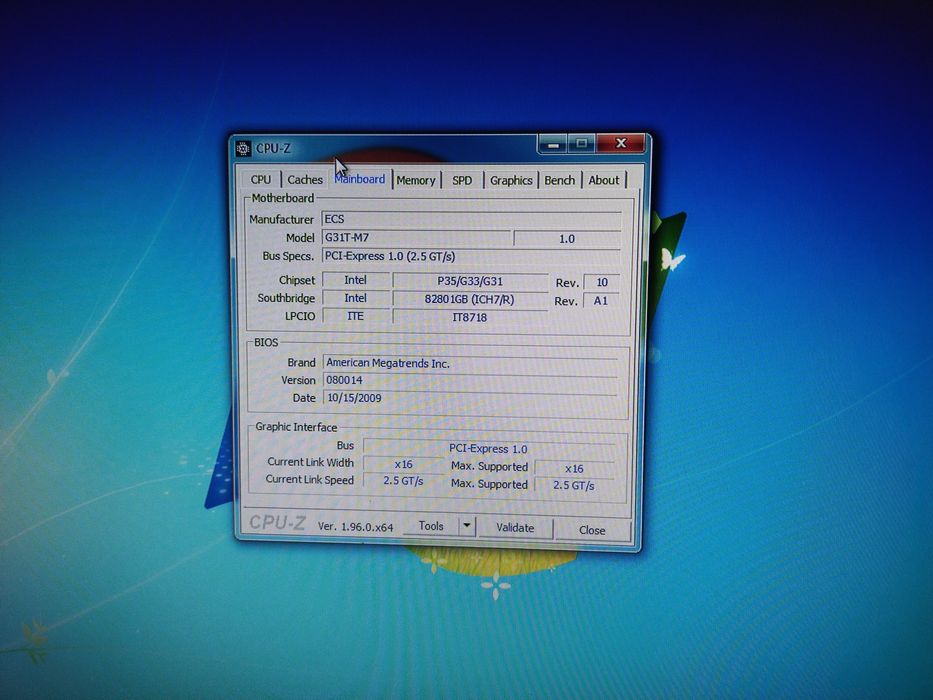This screenshot has height=700, width=933.
Task: Open the SPD tab
Action: click(462, 180)
